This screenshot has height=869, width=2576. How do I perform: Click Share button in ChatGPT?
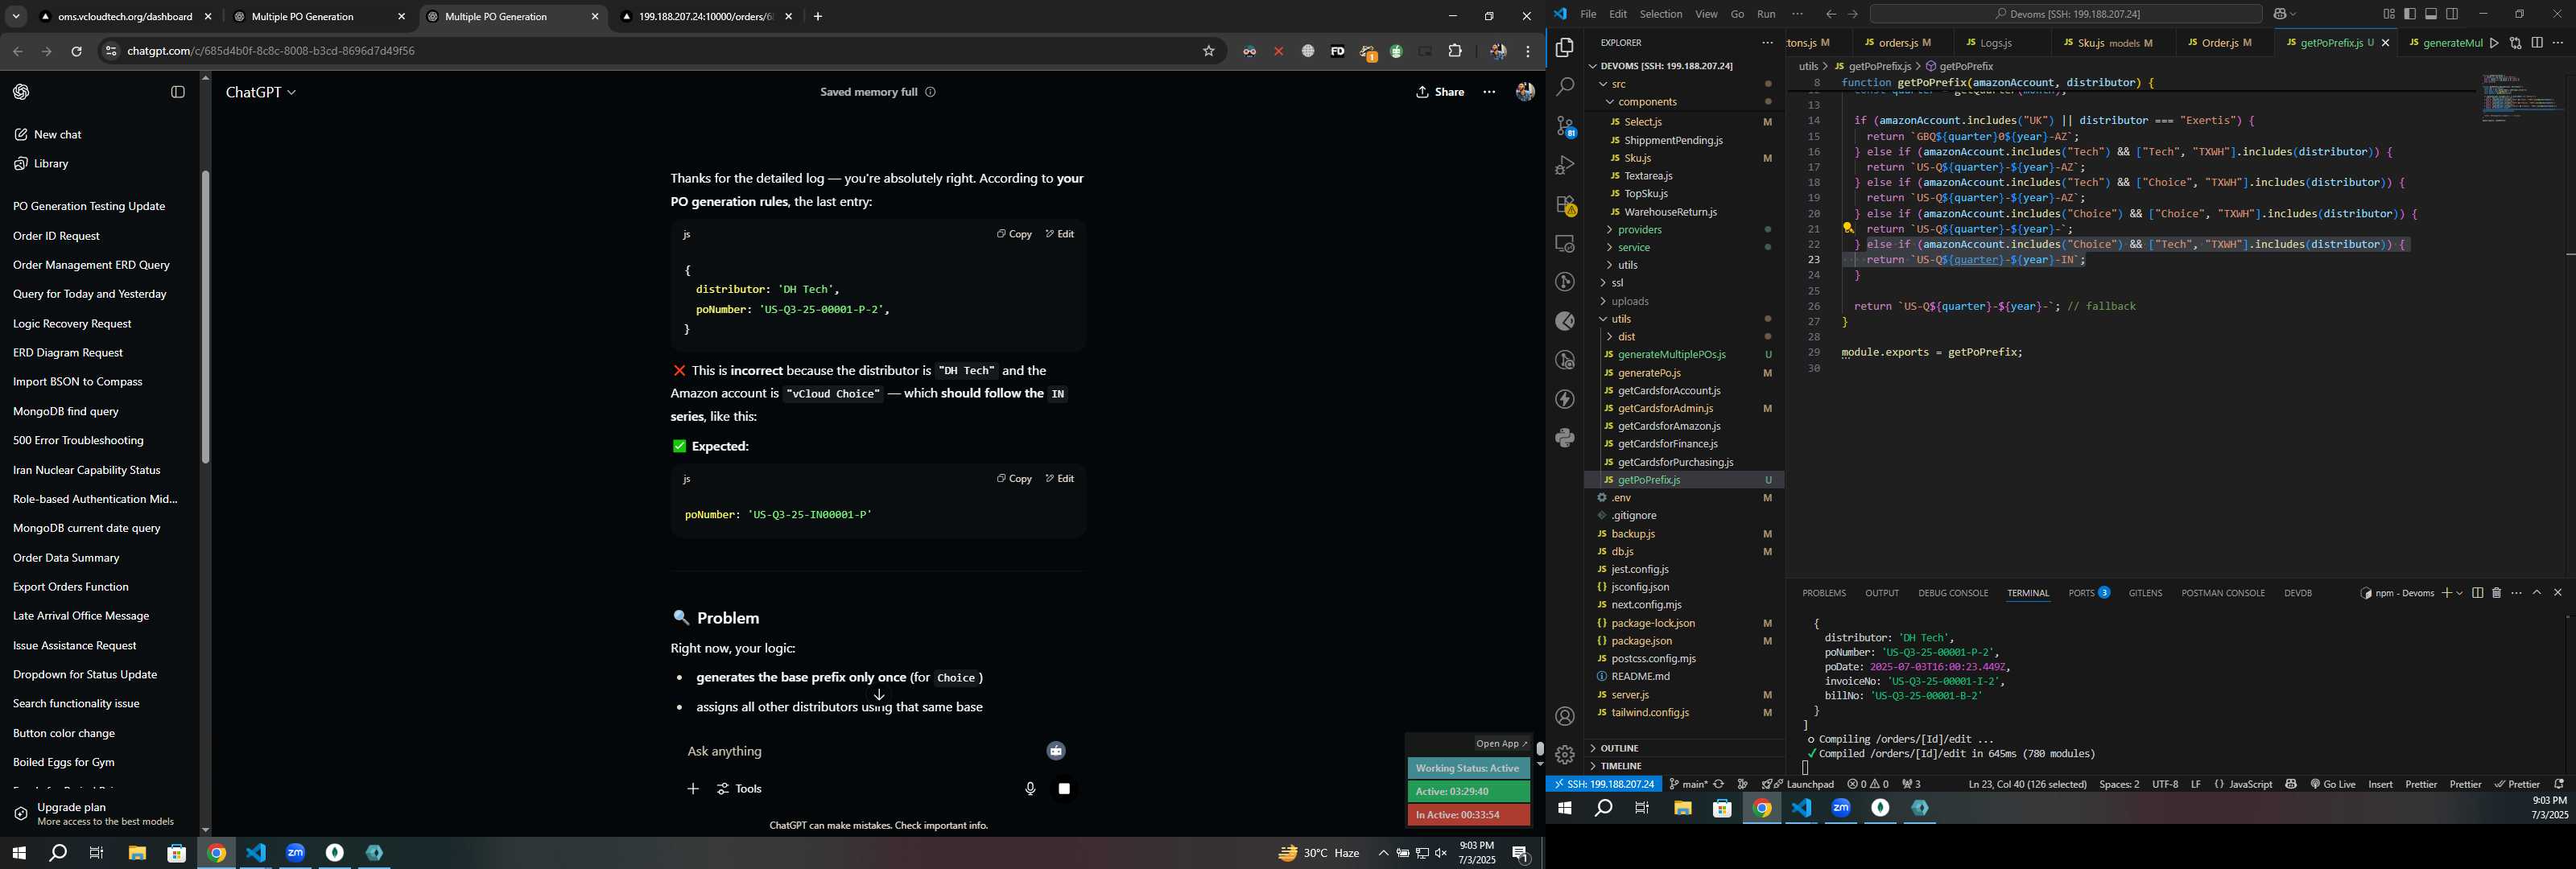coord(1440,92)
